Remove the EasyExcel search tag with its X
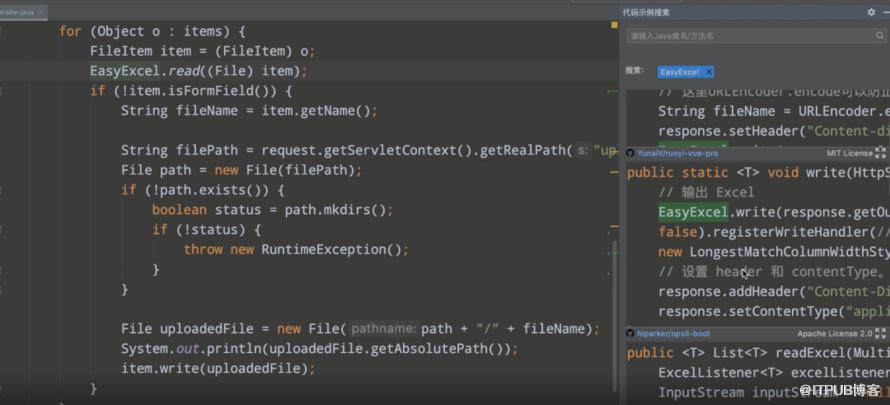 tap(708, 72)
